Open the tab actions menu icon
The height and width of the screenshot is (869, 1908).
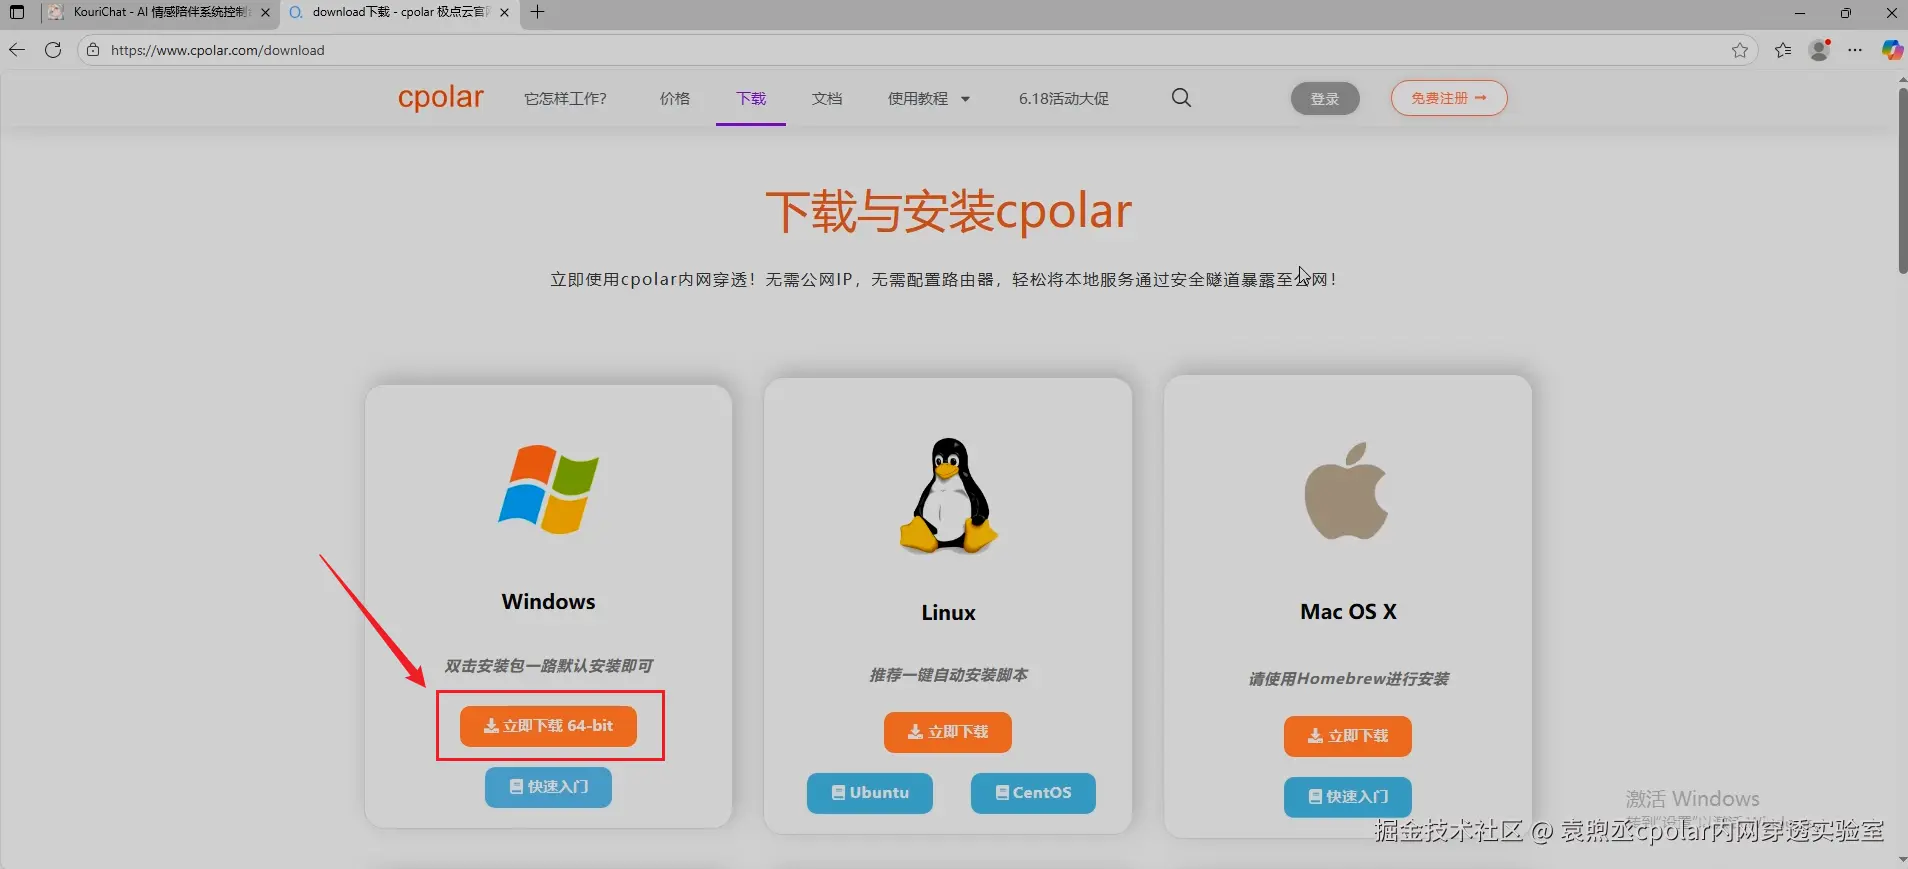pos(17,12)
